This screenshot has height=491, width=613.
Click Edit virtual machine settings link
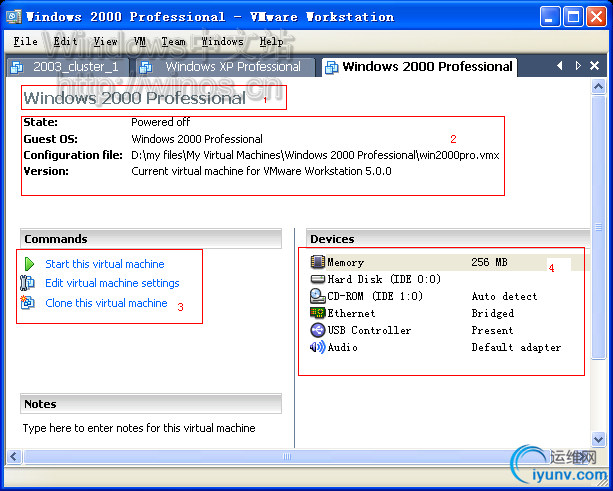112,283
